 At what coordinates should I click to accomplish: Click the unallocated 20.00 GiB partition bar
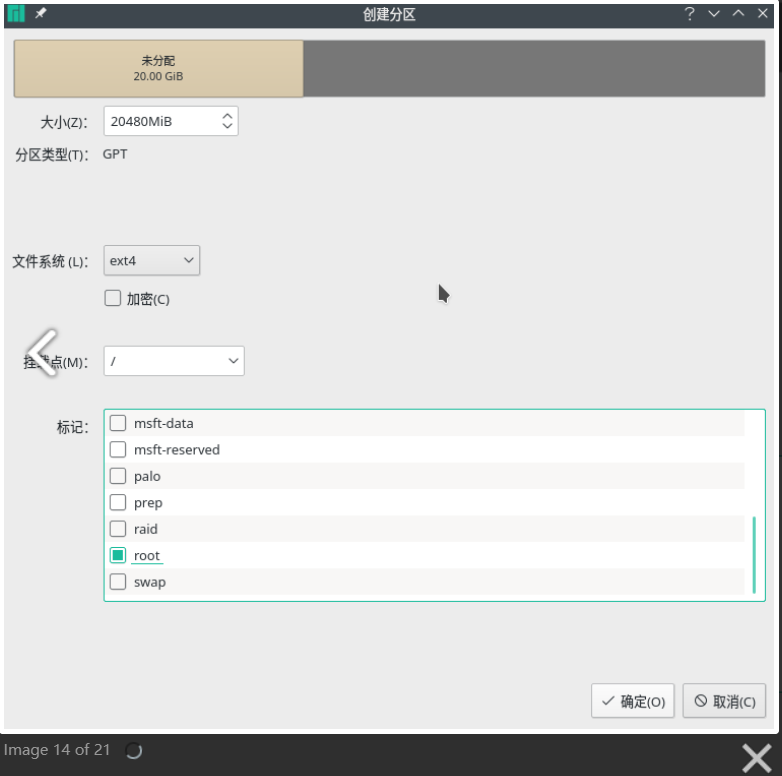[158, 68]
